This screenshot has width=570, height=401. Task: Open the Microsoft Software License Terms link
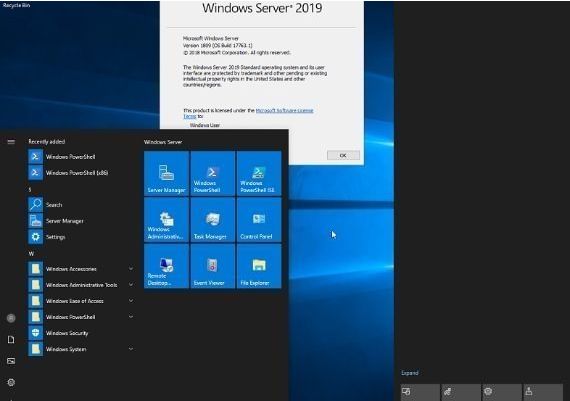click(x=285, y=111)
